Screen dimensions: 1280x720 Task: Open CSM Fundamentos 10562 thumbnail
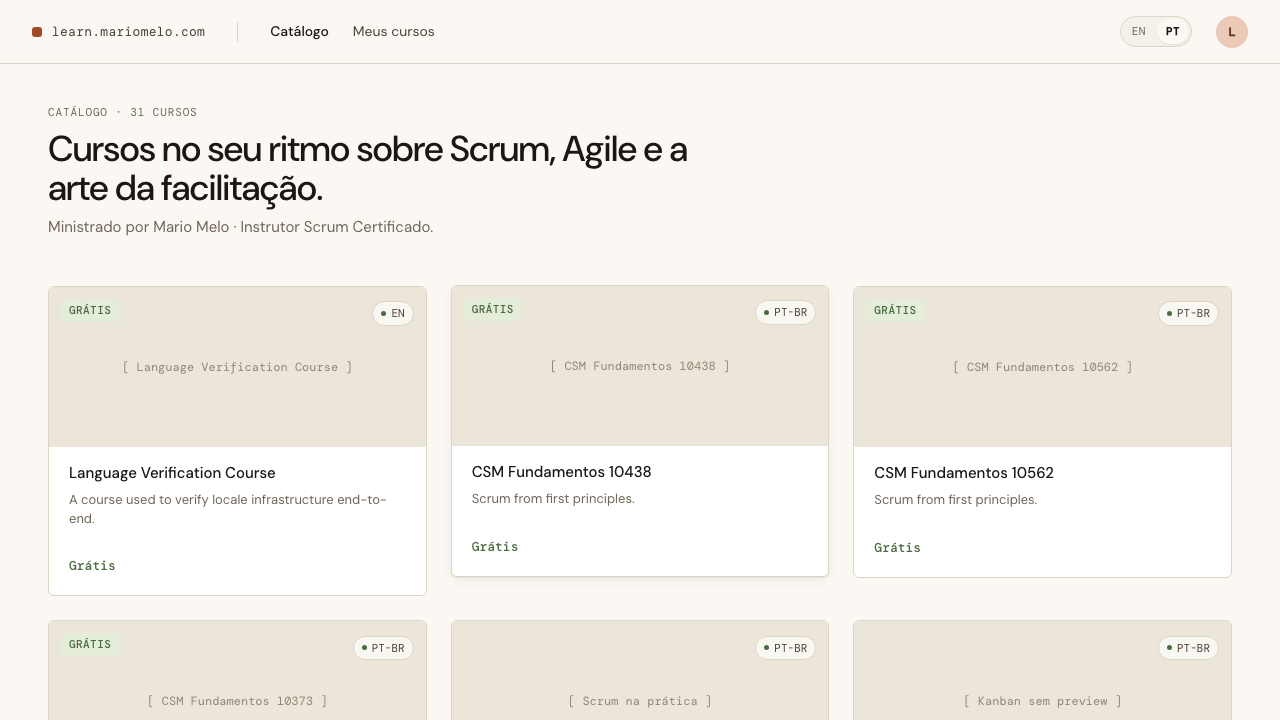pos(1042,367)
